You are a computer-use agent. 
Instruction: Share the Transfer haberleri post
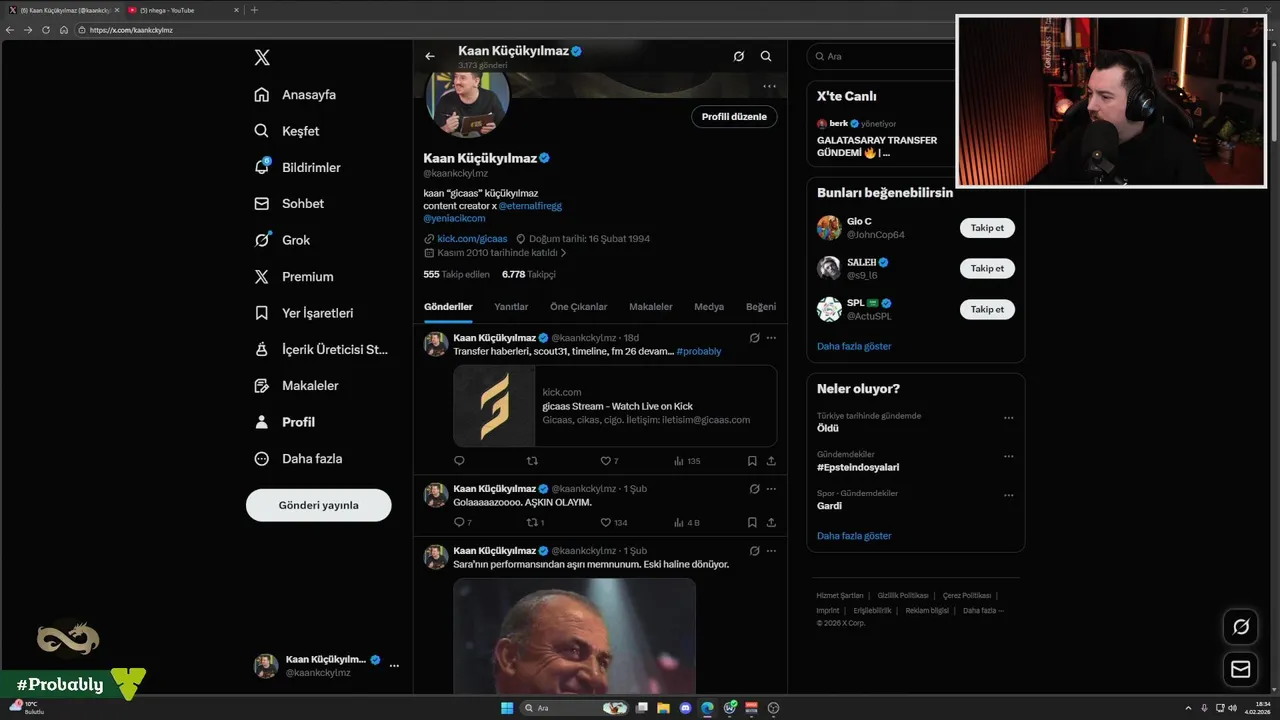[771, 461]
